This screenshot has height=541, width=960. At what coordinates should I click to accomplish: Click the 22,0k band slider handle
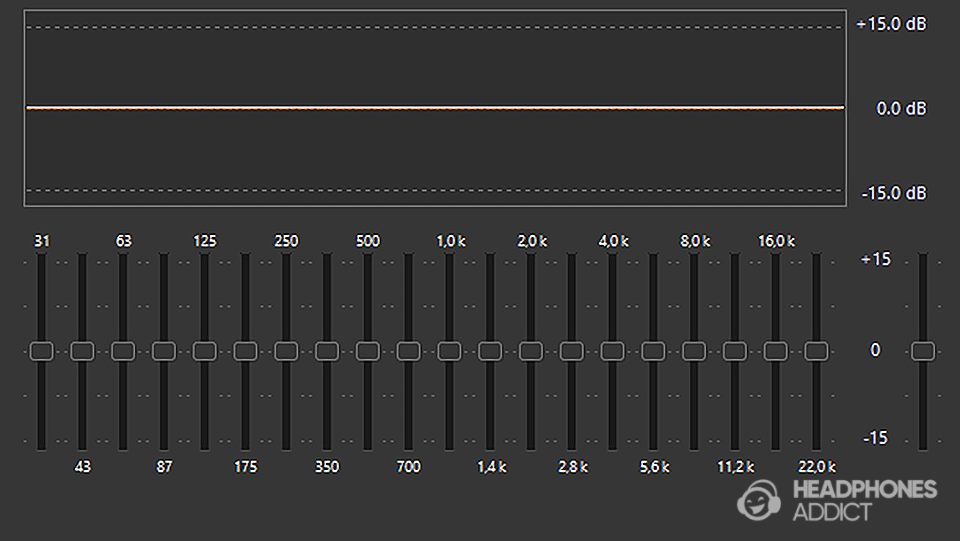[x=816, y=351]
